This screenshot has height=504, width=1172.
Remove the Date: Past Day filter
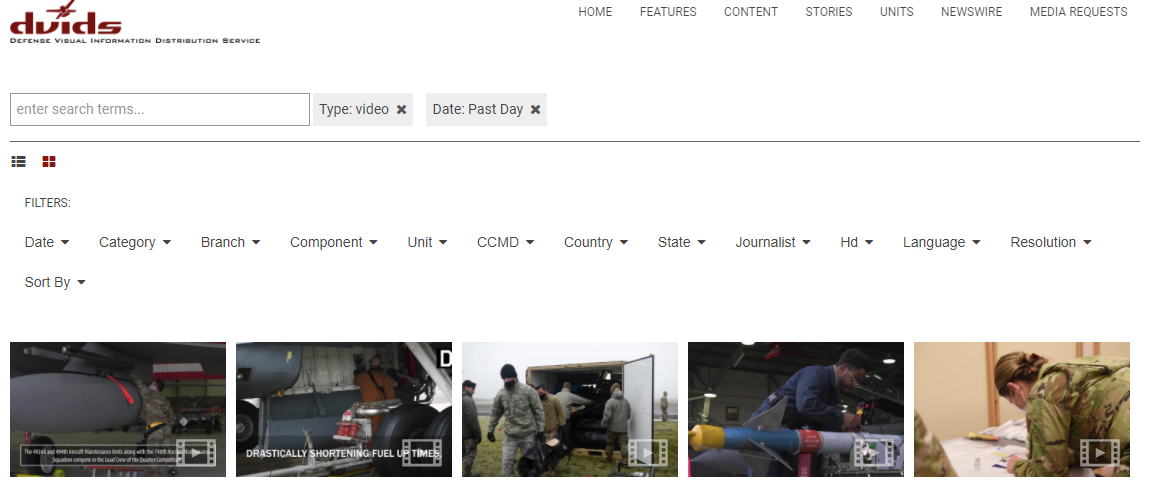(536, 110)
